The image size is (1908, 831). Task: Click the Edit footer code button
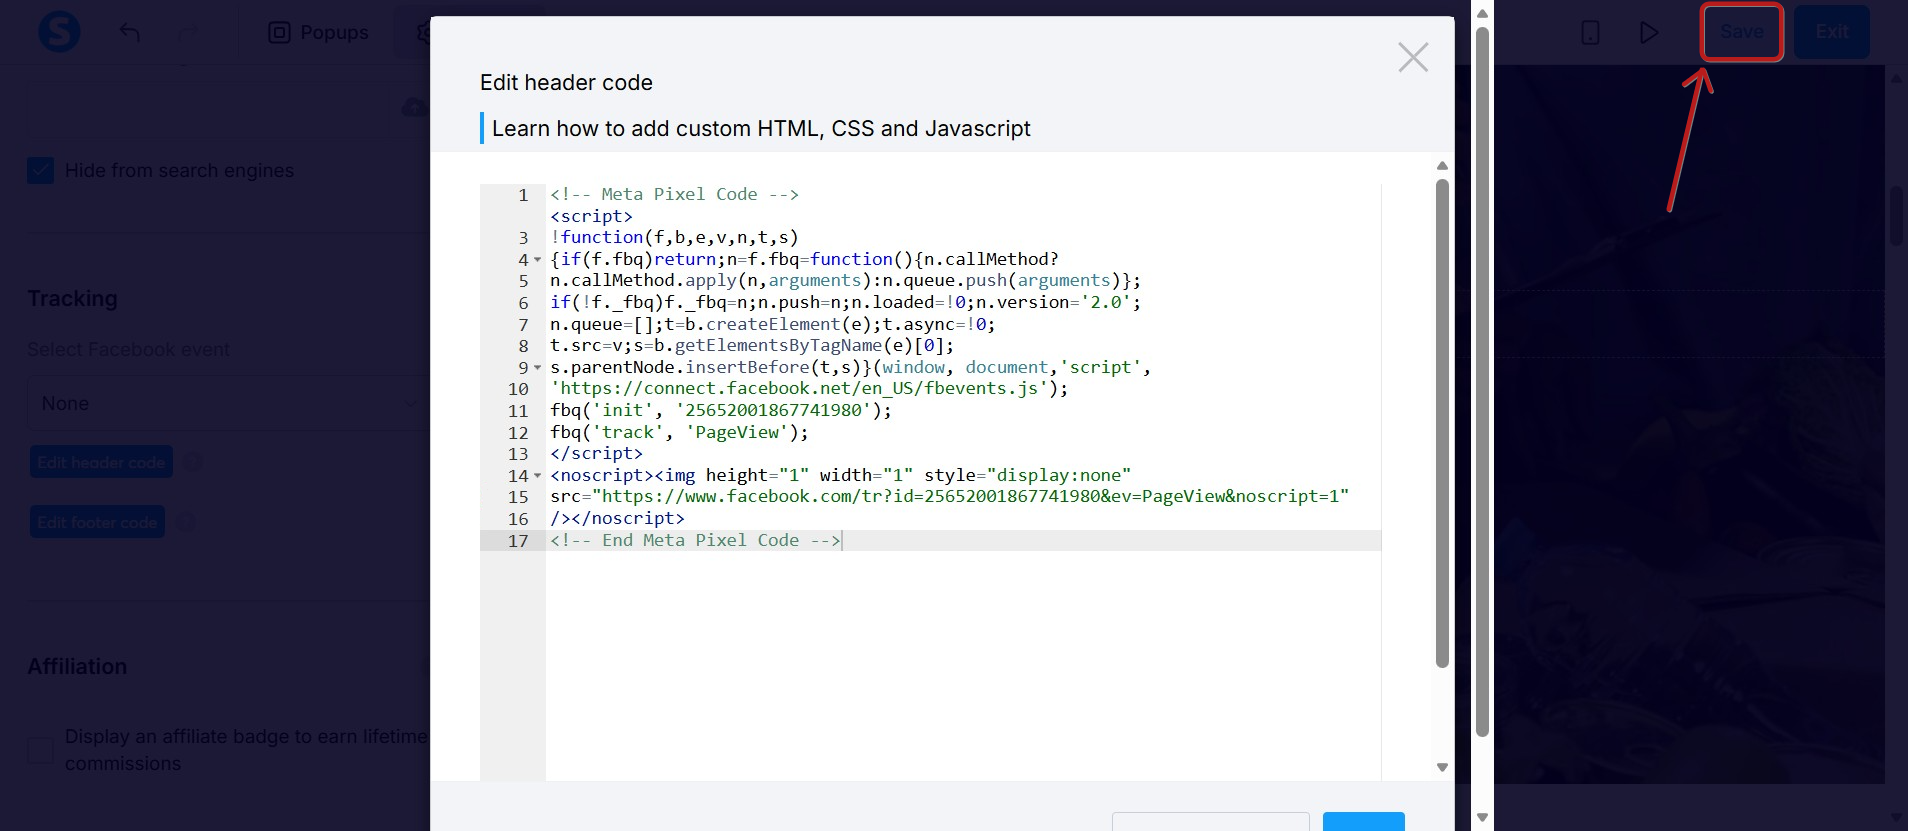[97, 522]
